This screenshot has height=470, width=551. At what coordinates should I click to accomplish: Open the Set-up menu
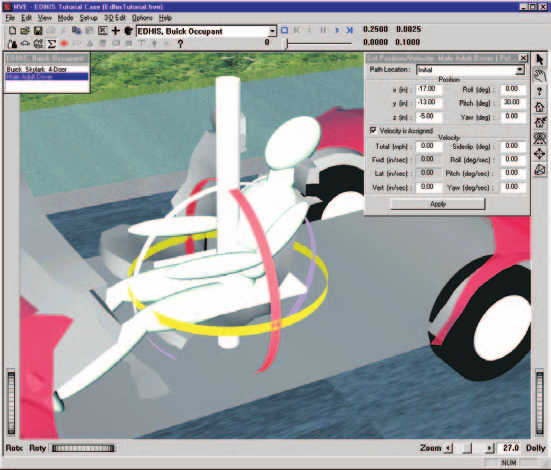pyautogui.click(x=88, y=18)
